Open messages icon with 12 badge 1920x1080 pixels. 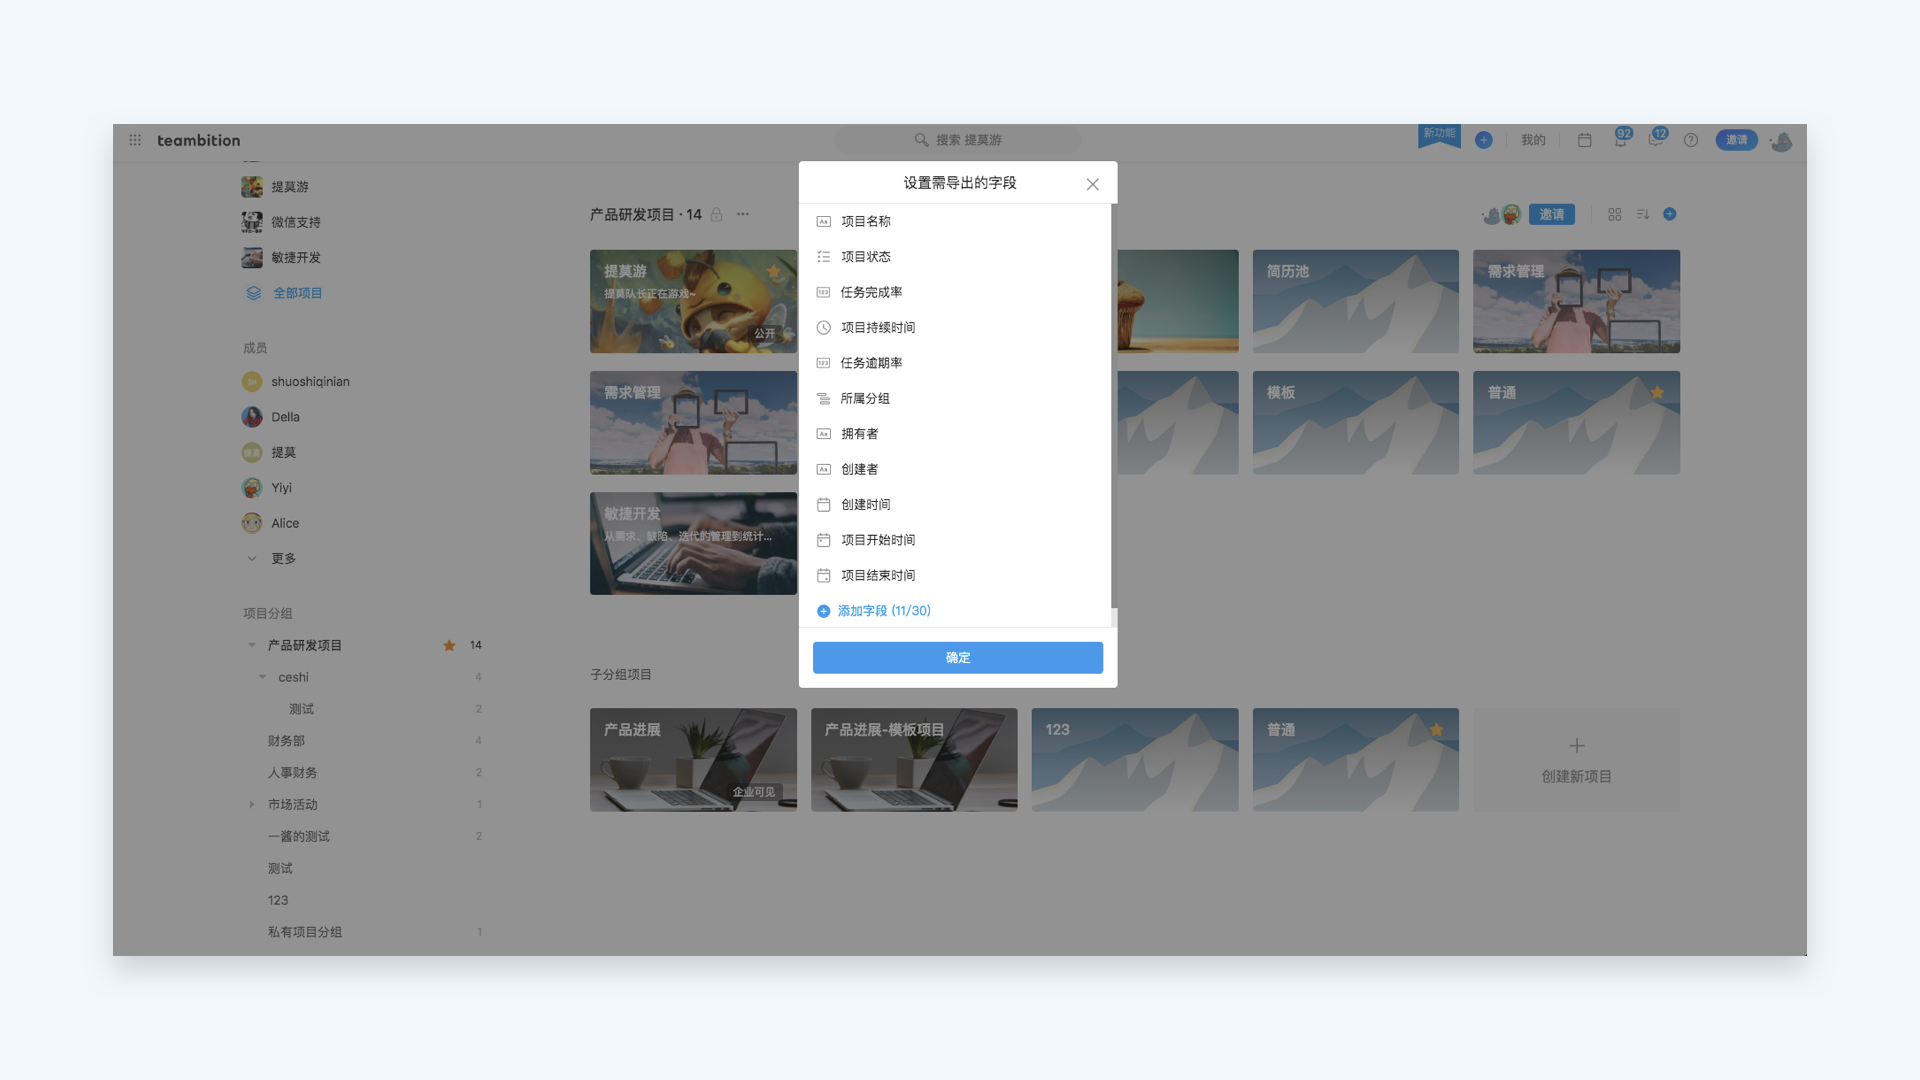point(1656,139)
